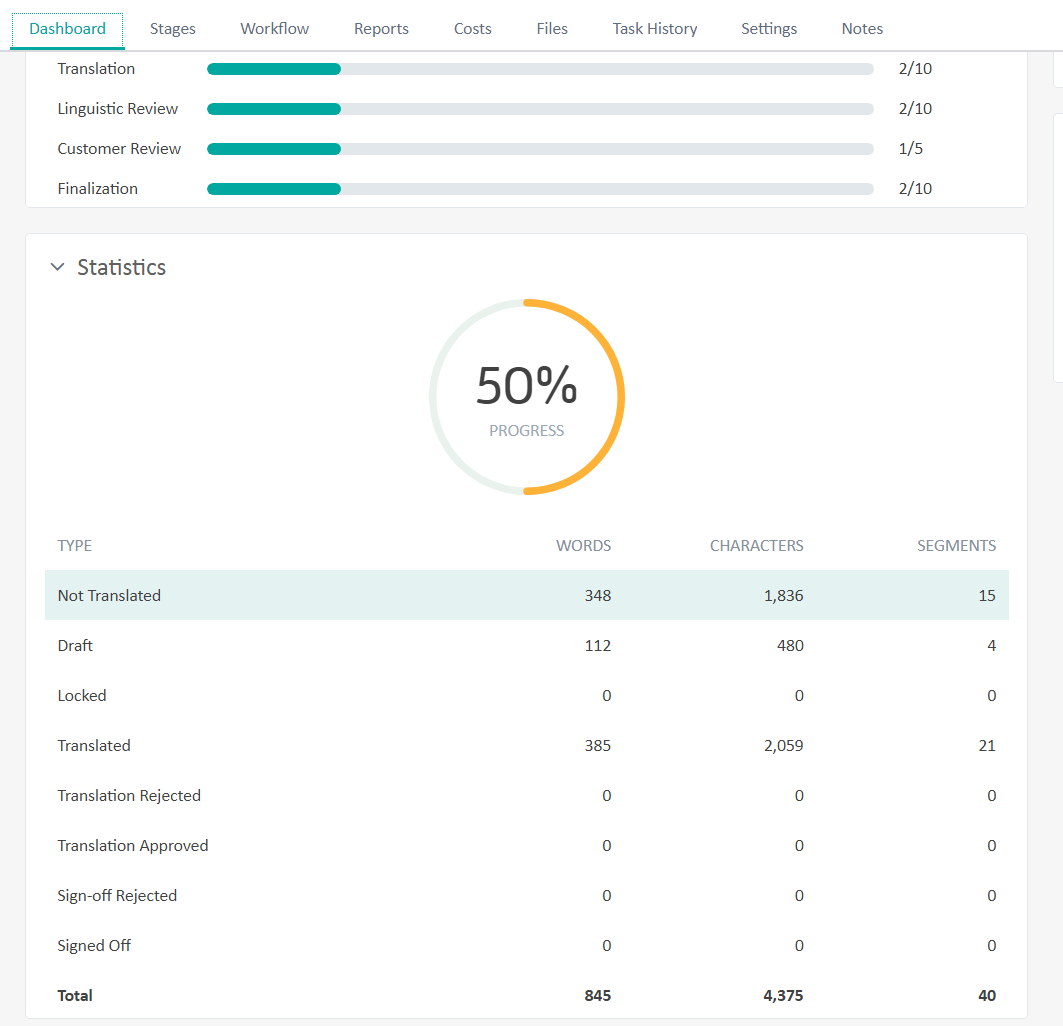Go to the Files tab
The image size is (1063, 1026).
point(552,28)
